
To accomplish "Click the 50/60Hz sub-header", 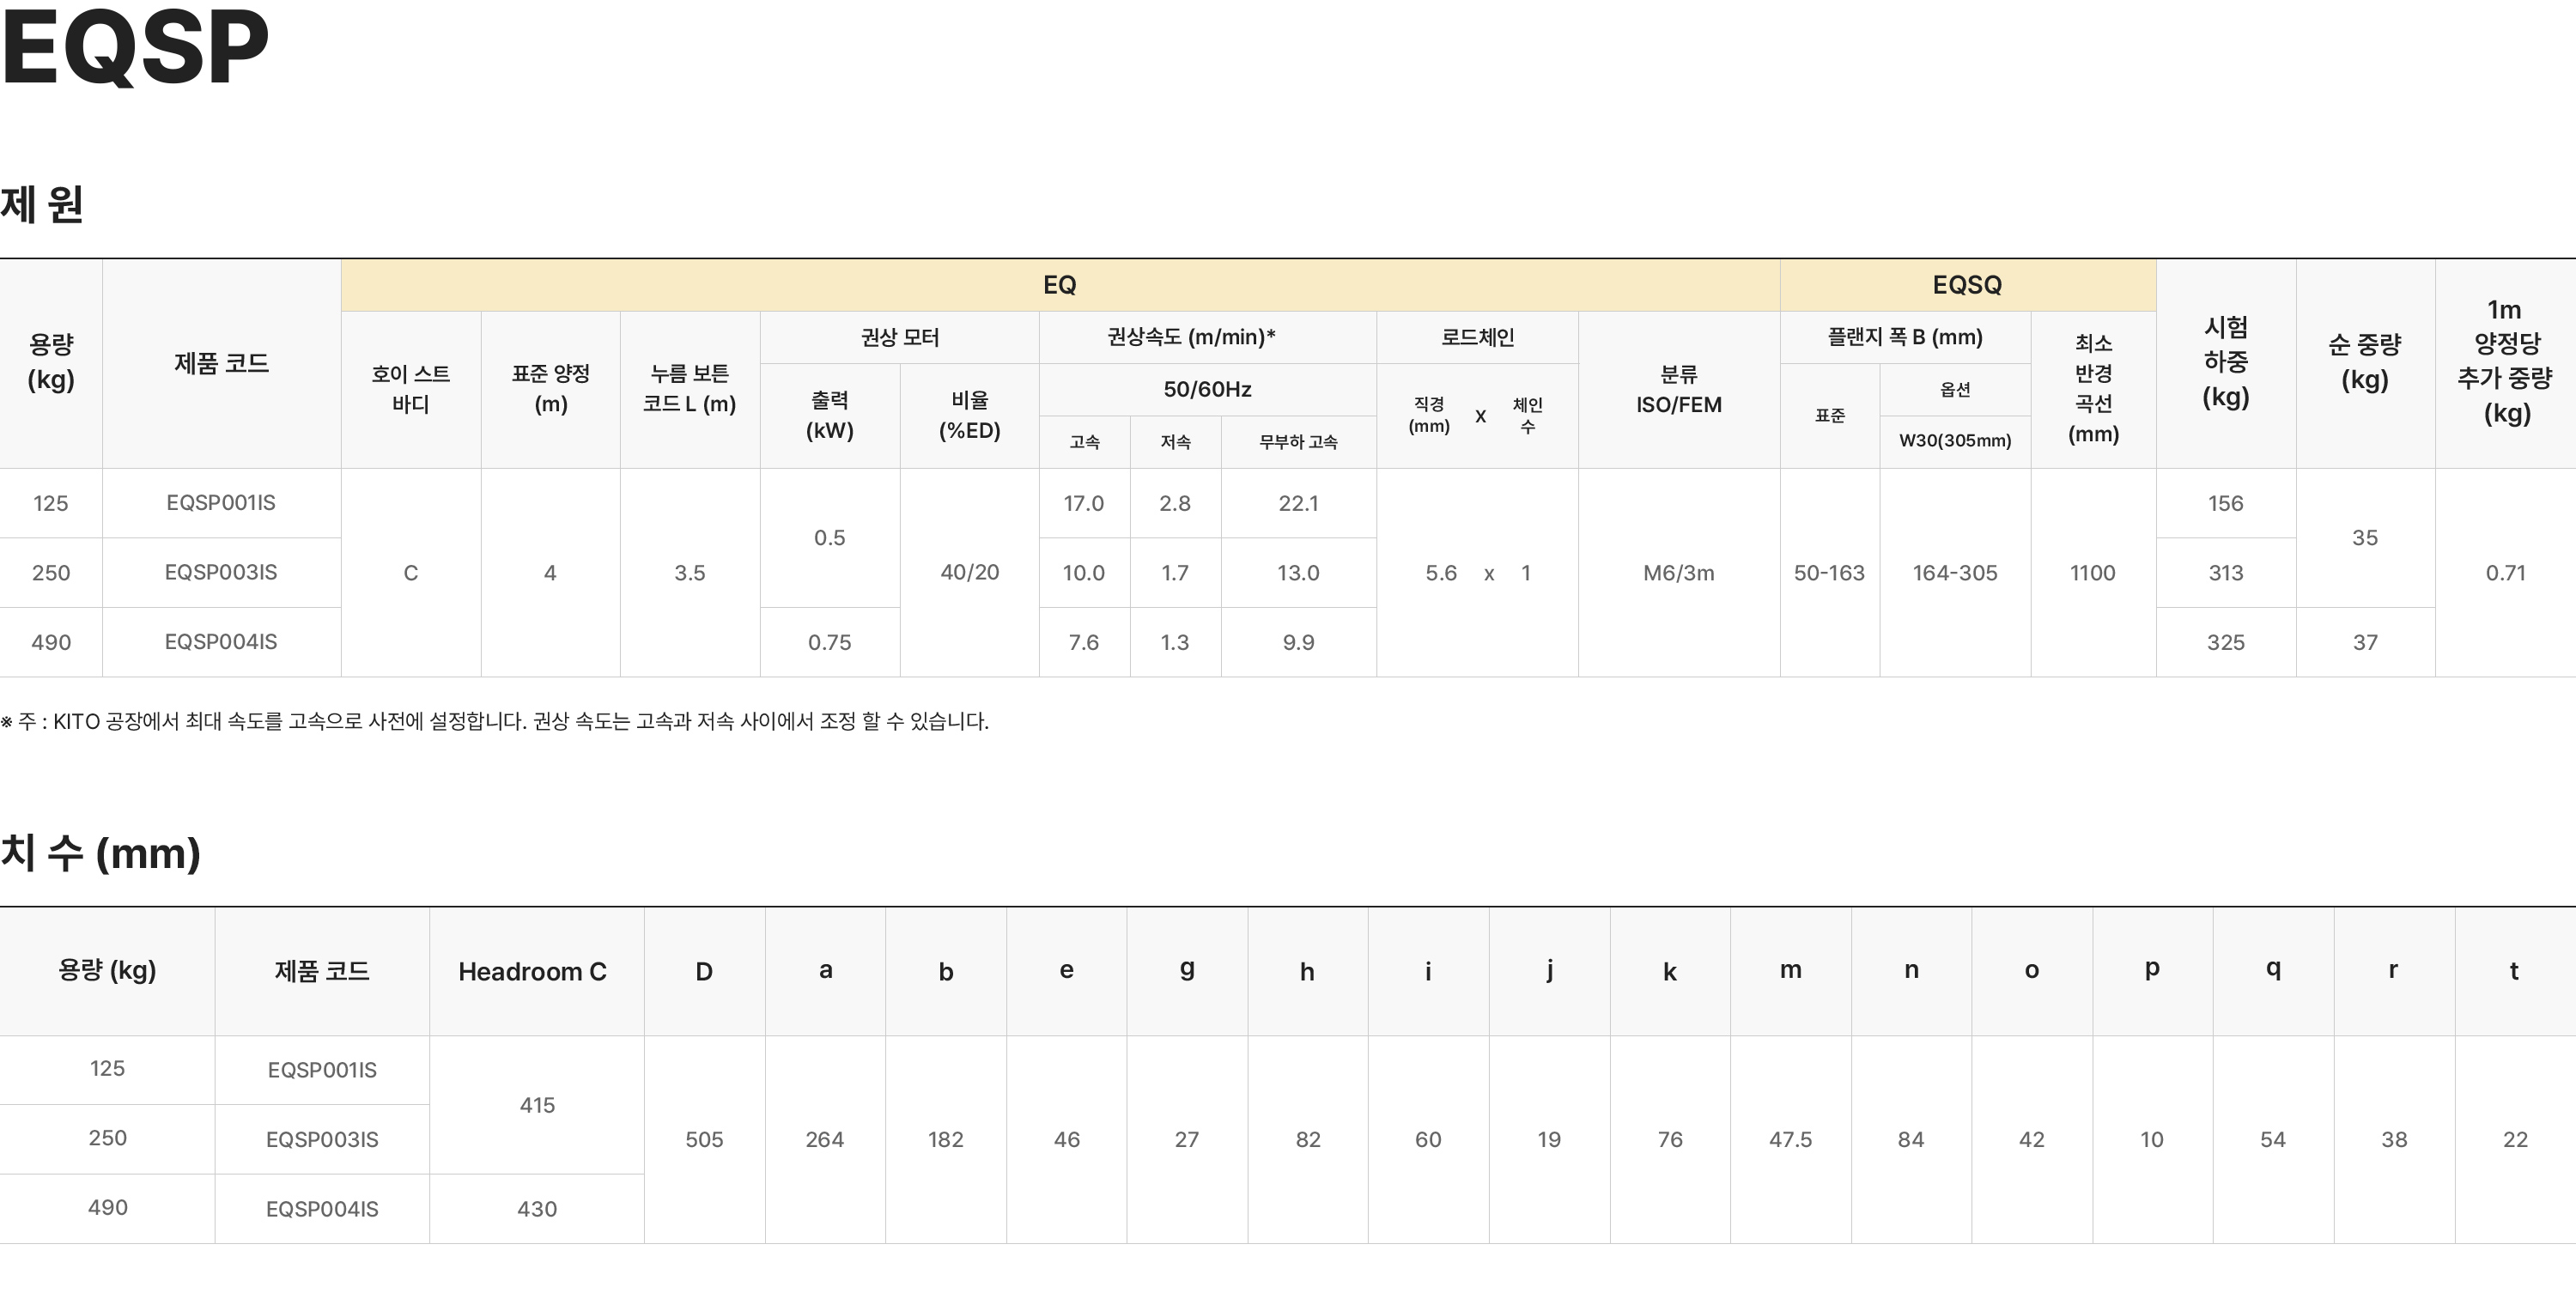I will pos(1207,389).
